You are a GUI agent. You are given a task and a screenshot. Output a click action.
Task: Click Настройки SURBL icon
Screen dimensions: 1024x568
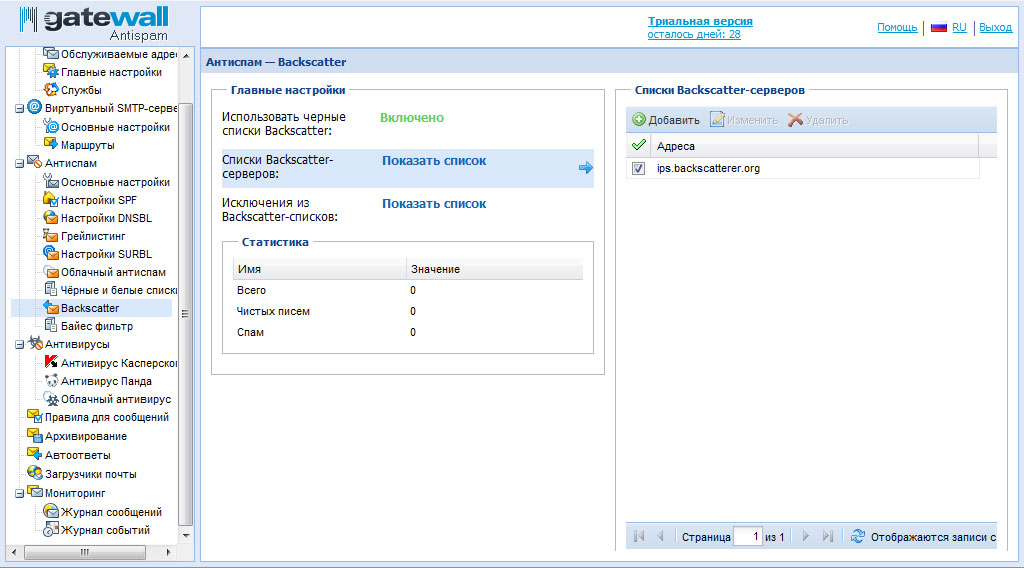tap(51, 253)
